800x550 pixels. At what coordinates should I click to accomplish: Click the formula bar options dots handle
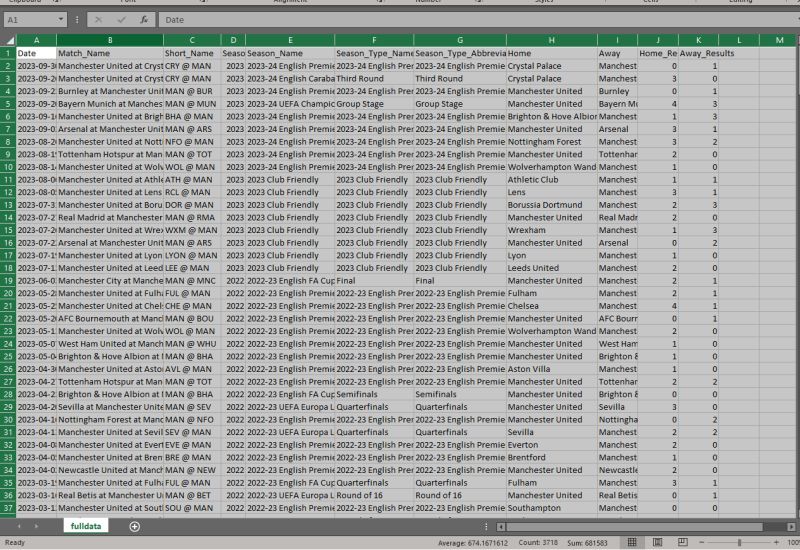pos(77,20)
